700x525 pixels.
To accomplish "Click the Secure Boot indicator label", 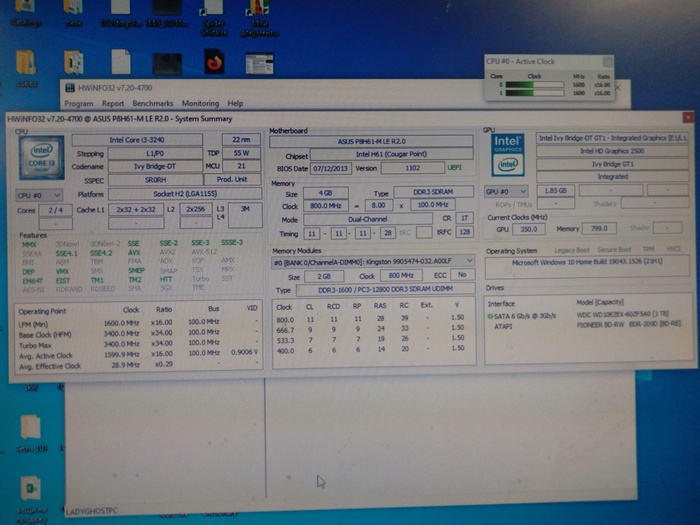I will click(x=614, y=250).
